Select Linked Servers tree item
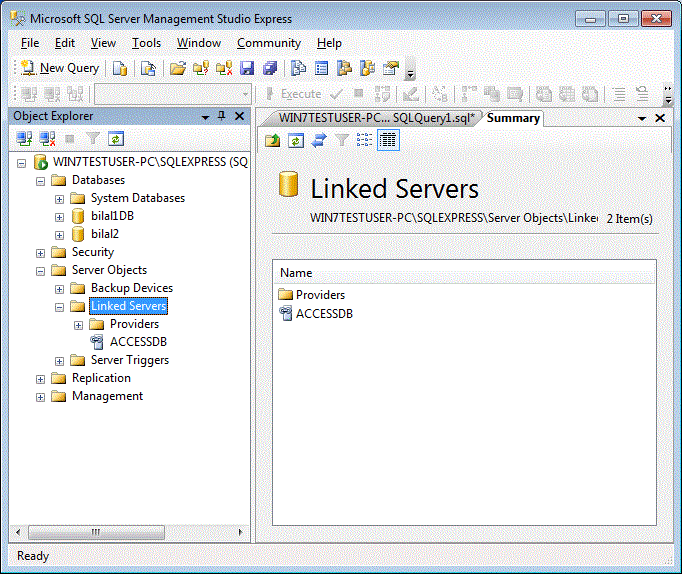This screenshot has width=682, height=574. coord(128,306)
